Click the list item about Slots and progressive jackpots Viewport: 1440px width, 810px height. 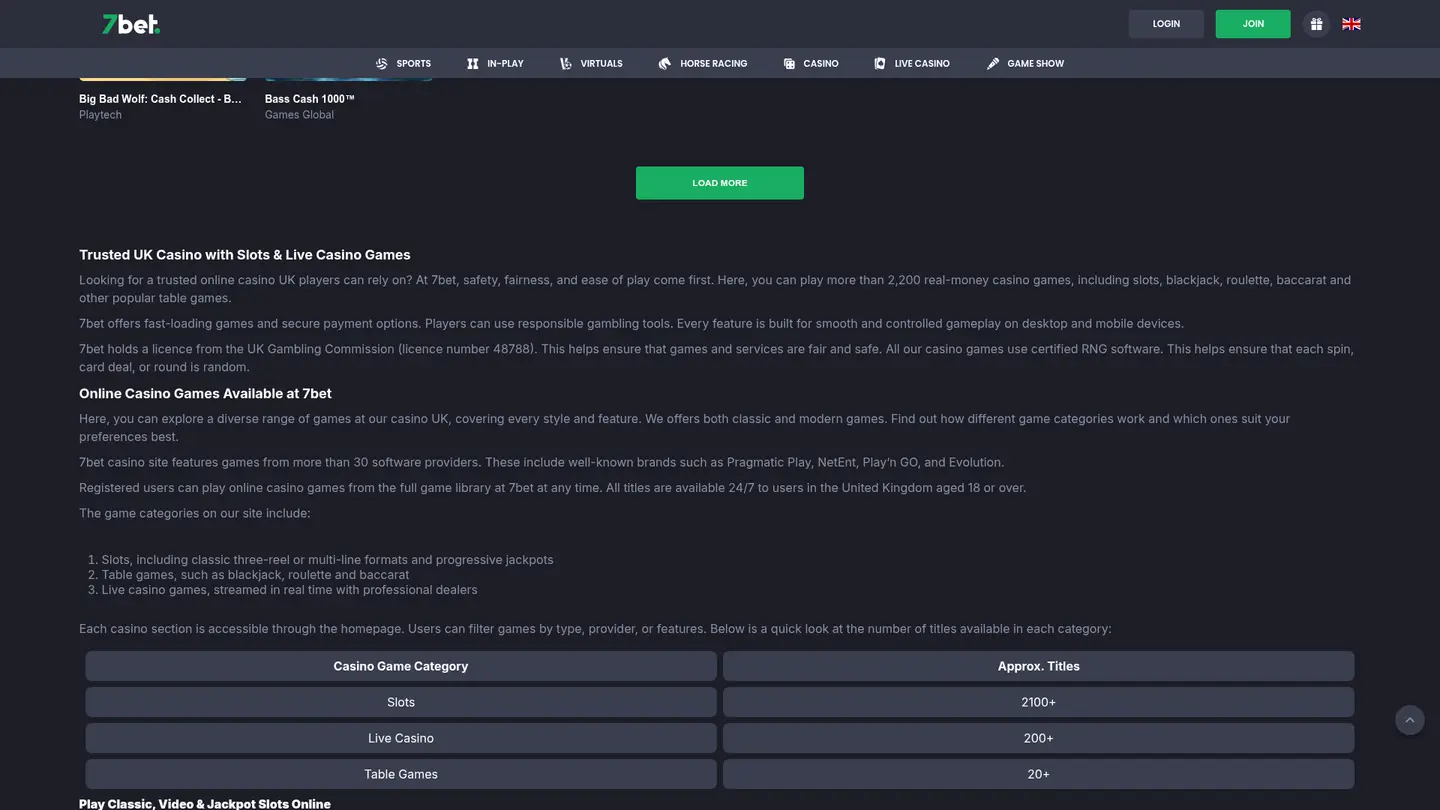(327, 560)
